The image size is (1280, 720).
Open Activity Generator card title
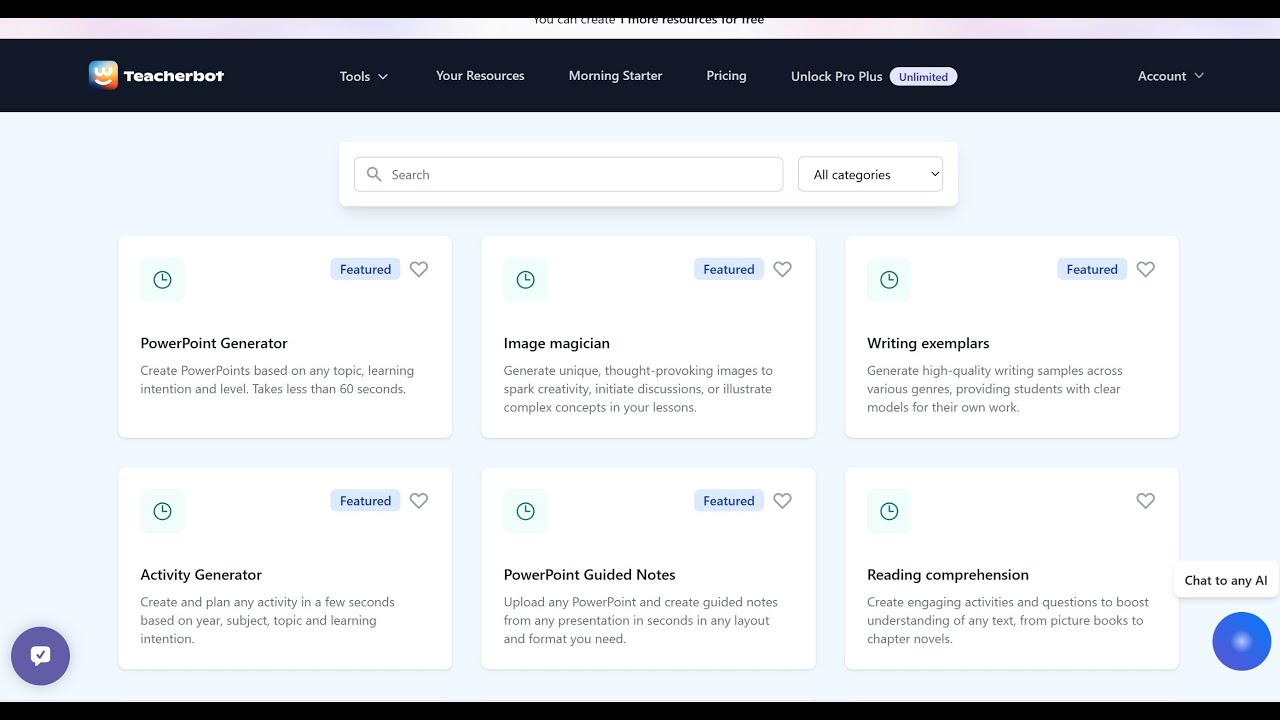(201, 575)
